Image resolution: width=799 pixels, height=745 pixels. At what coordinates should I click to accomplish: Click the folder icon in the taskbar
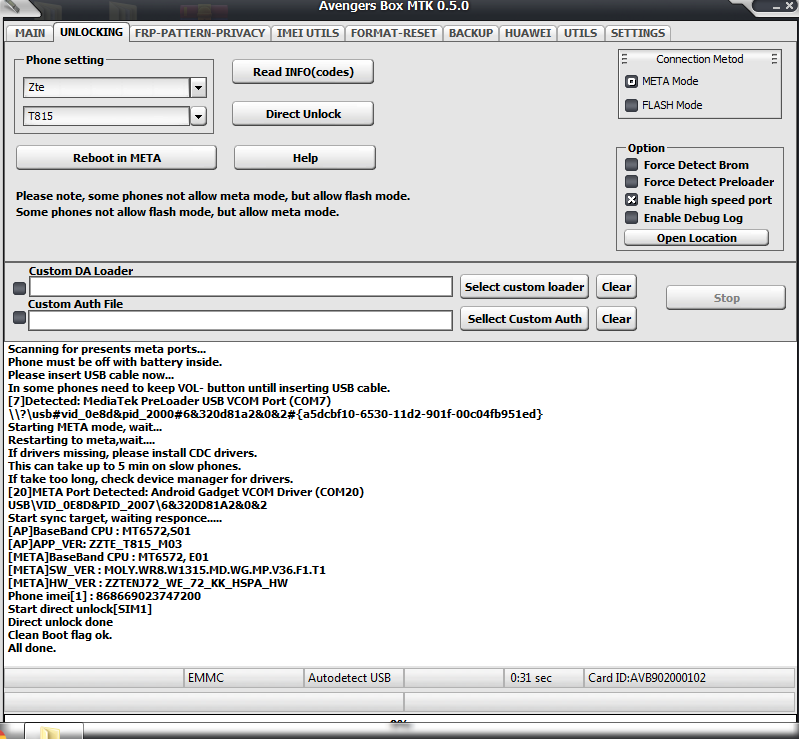(x=50, y=733)
